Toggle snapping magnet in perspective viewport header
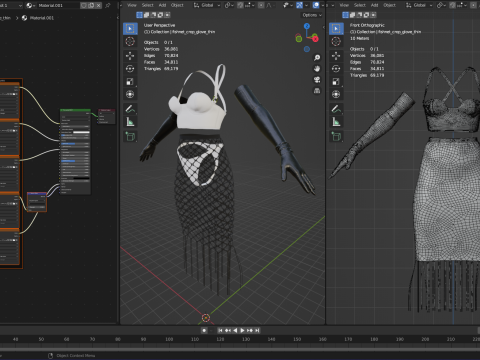480x360 pixels. (240, 5)
